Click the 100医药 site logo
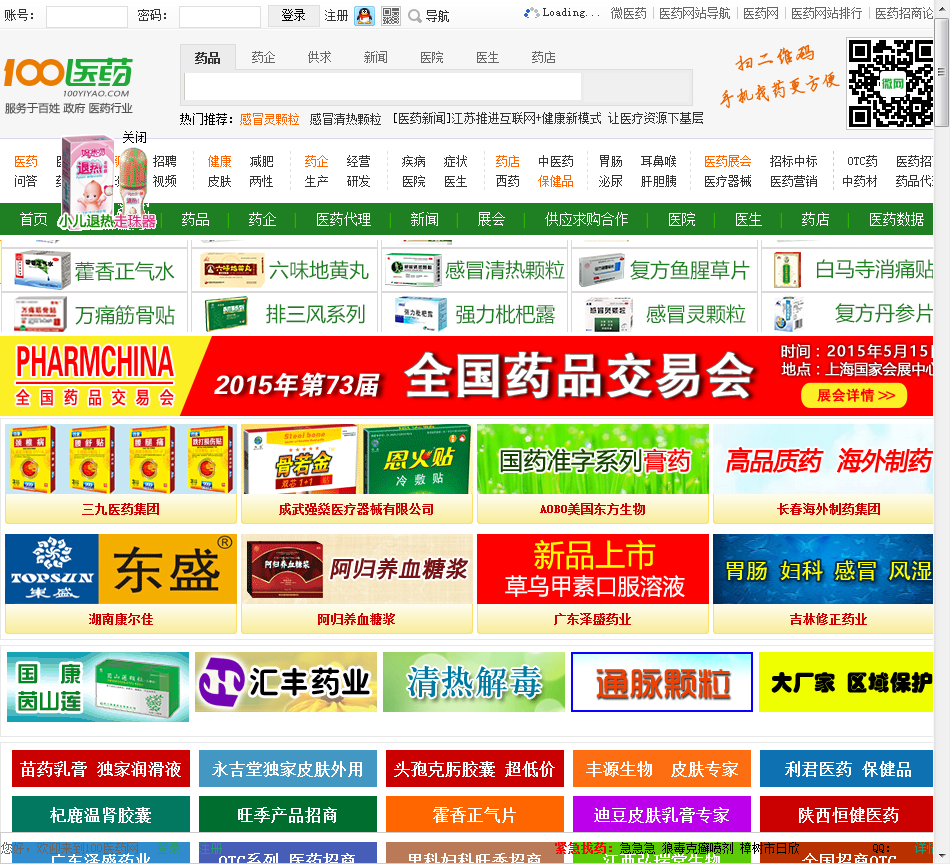The height and width of the screenshot is (864, 950). (x=68, y=85)
